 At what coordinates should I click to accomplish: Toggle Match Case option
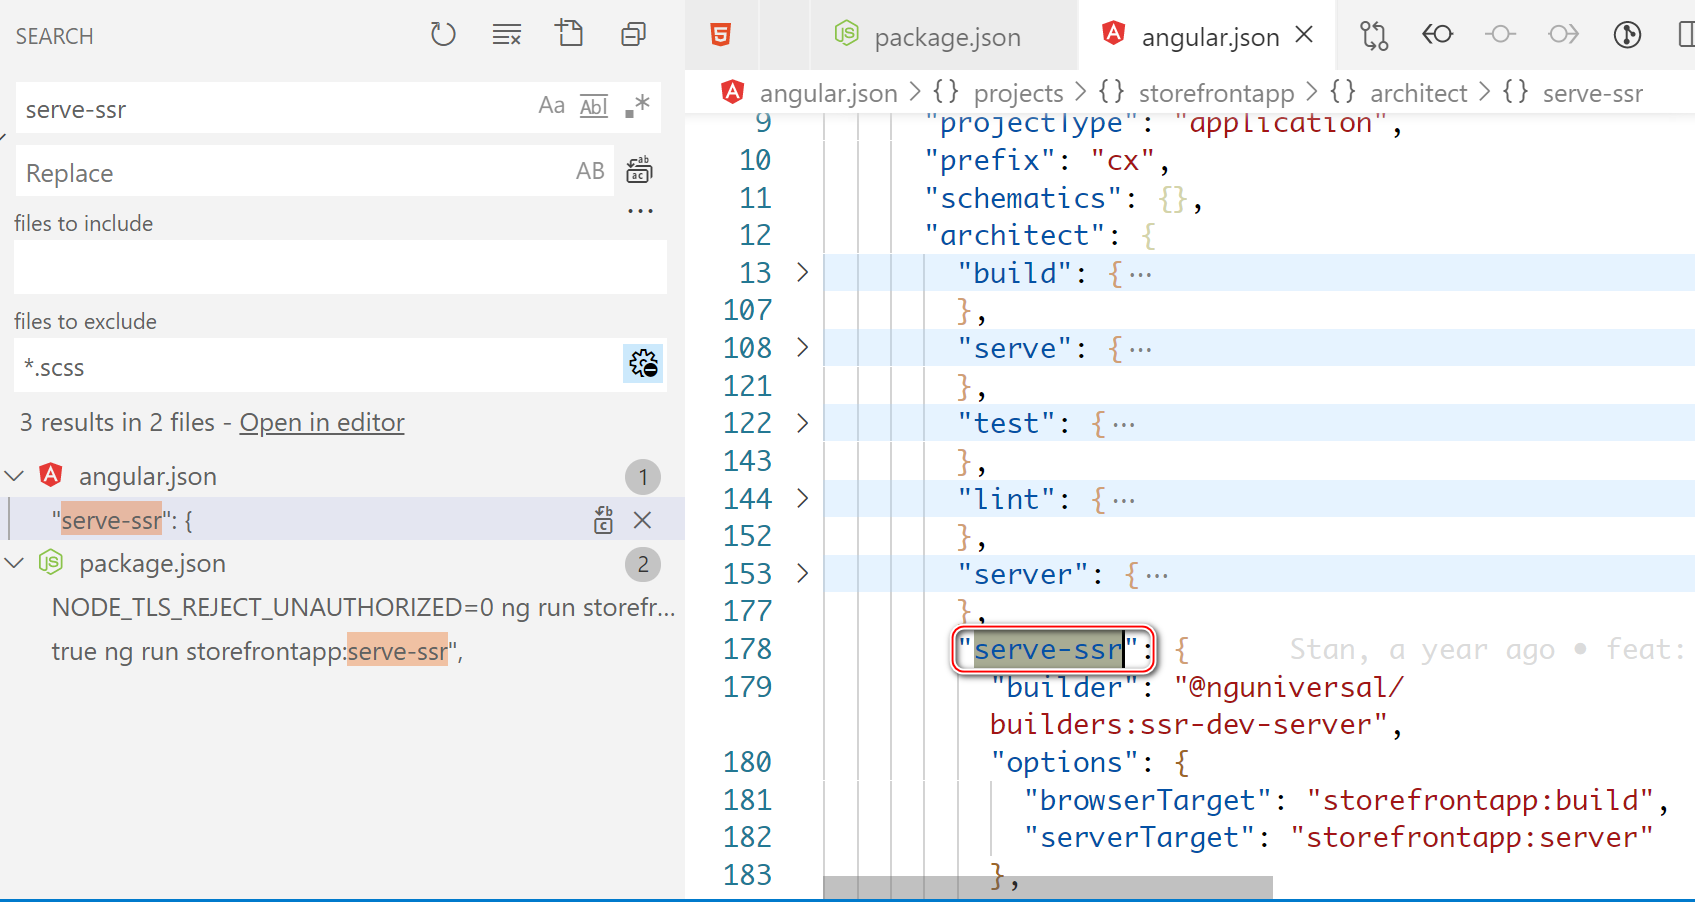tap(552, 106)
